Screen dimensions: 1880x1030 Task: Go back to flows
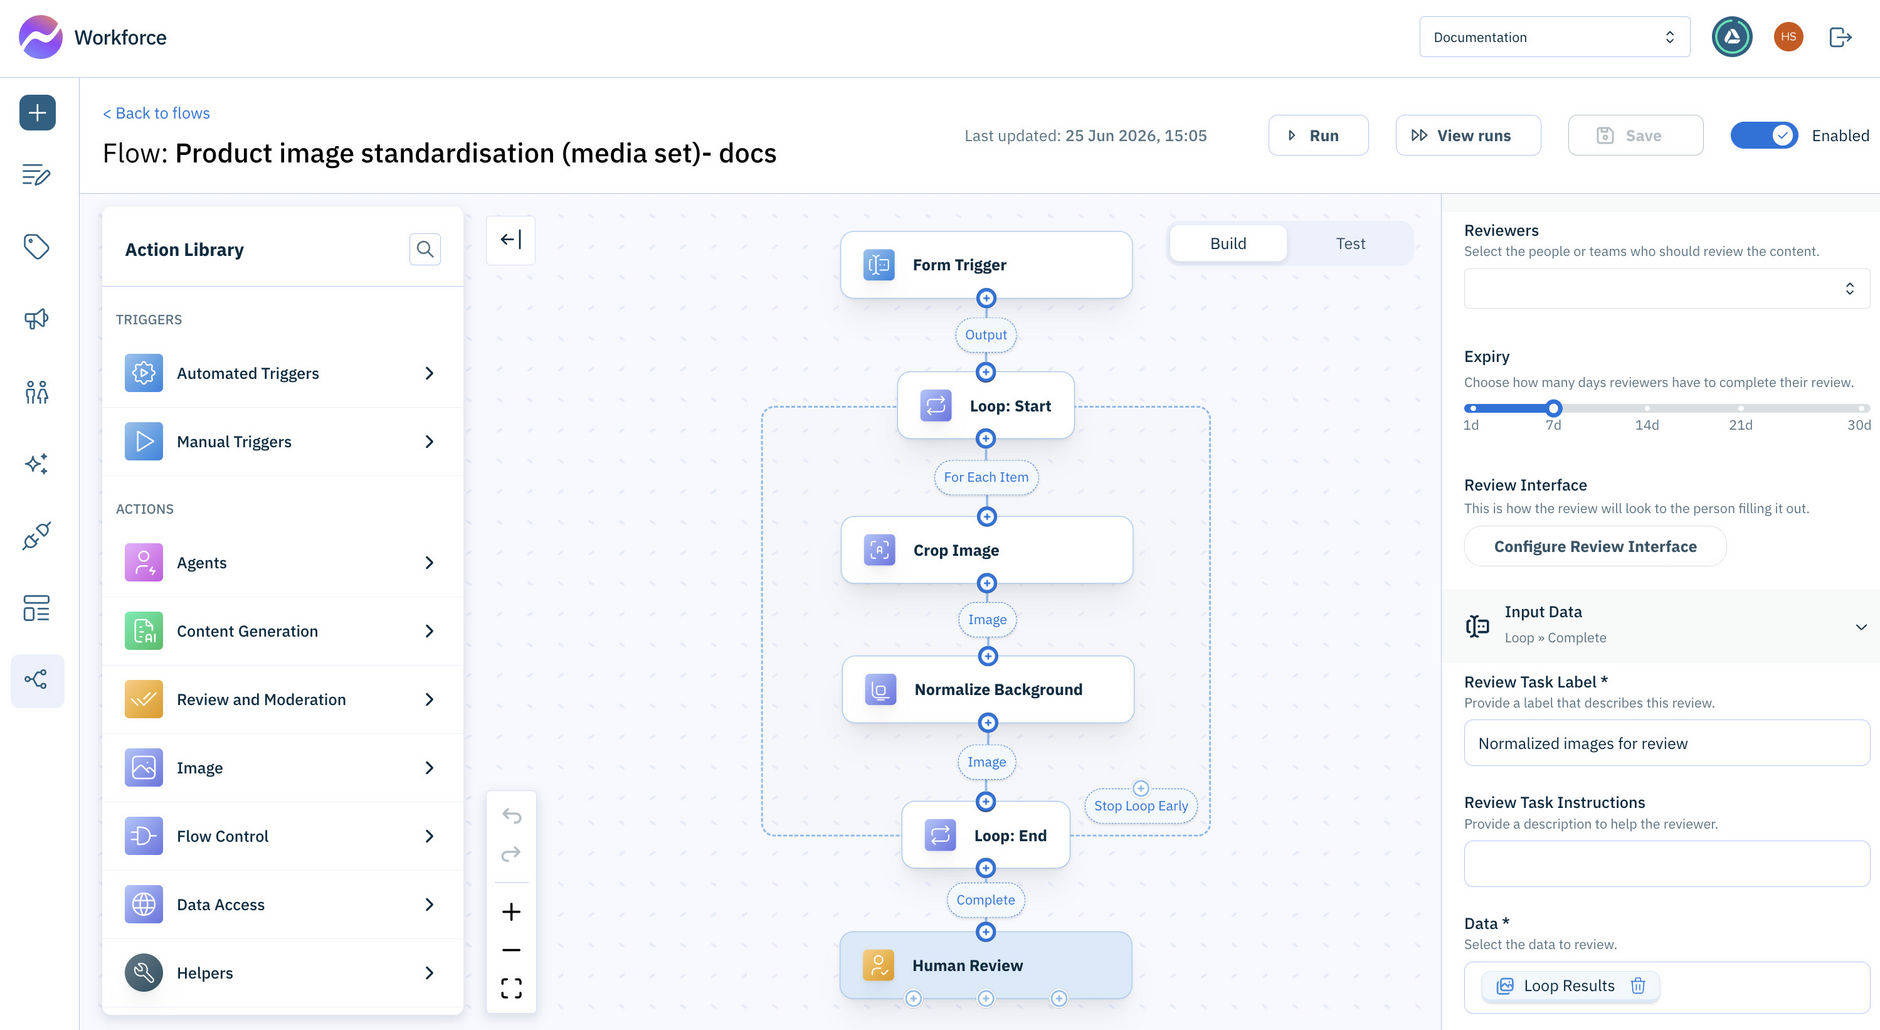[x=157, y=113]
